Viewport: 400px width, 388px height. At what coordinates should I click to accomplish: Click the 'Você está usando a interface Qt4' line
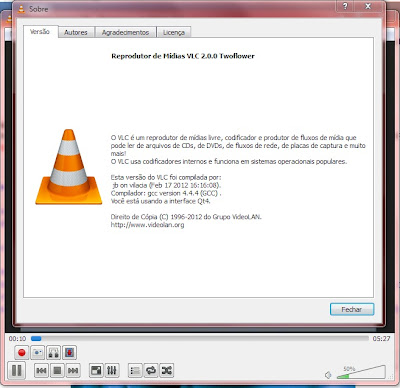coord(161,201)
